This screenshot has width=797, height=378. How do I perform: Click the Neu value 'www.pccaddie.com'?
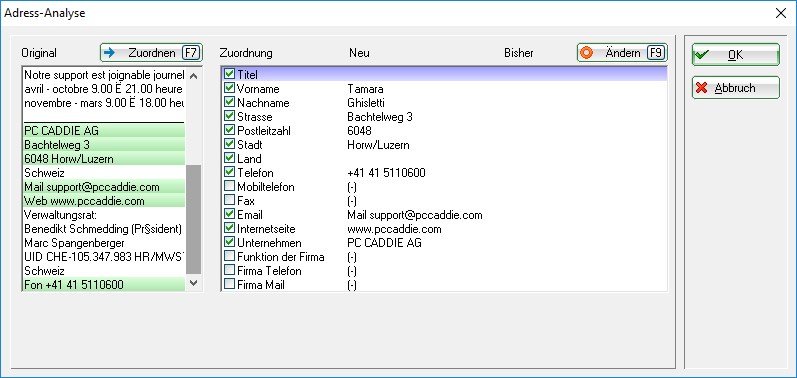click(394, 229)
